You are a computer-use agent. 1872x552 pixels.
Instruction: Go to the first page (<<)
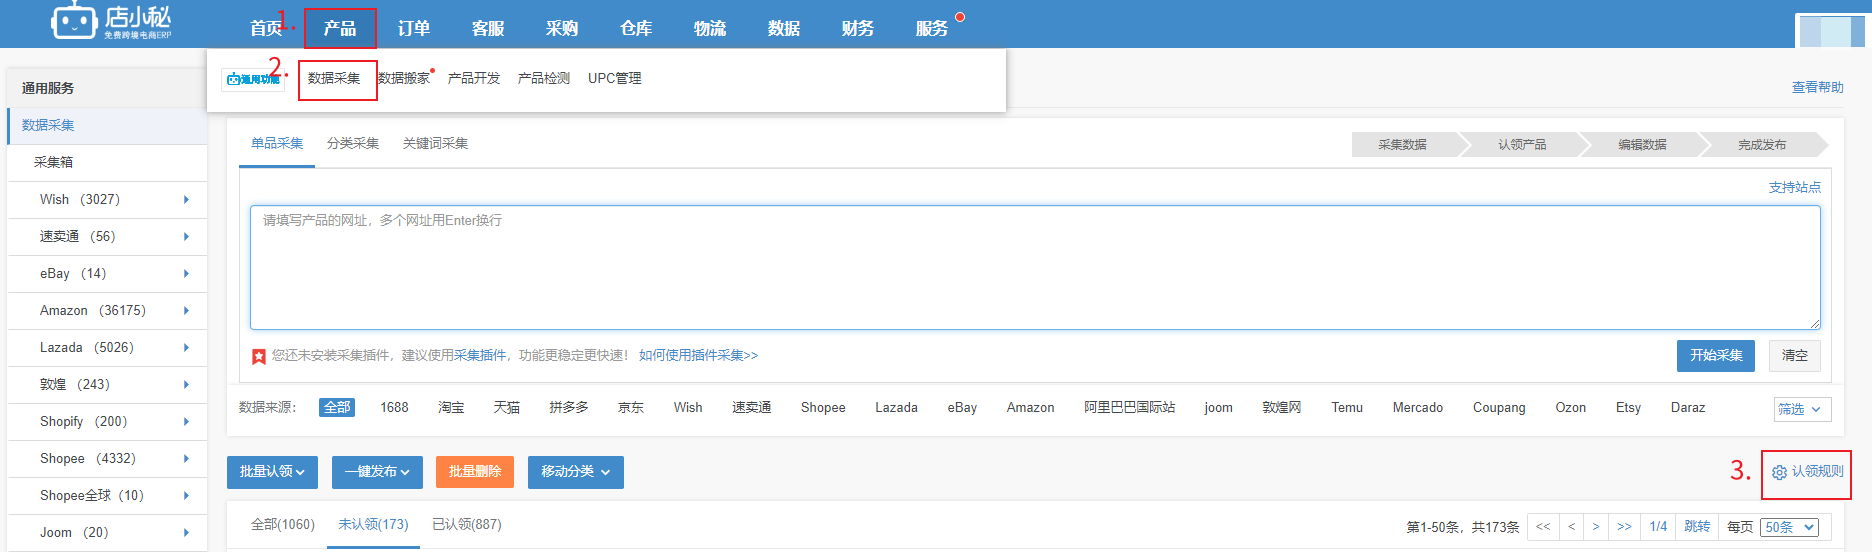pyautogui.click(x=1543, y=527)
